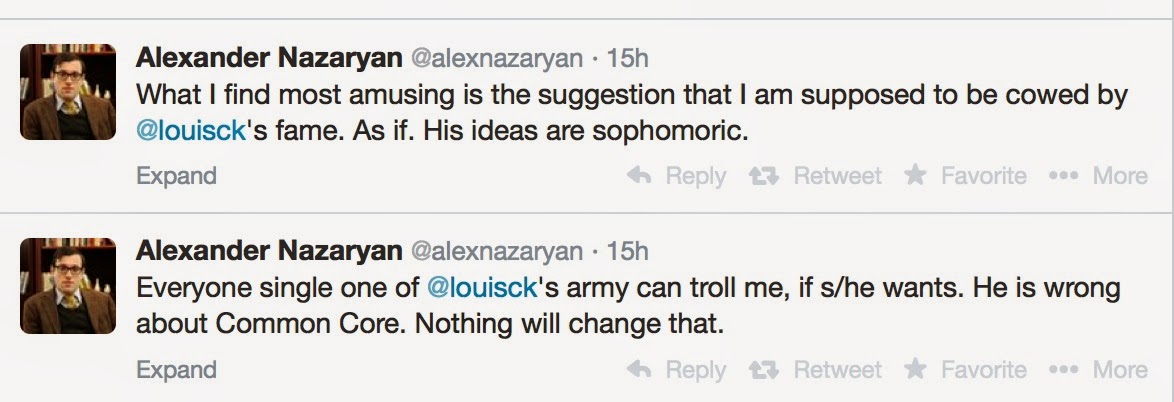Click the Reply arrow icon on the second tweet
1174x402 pixels.
(639, 370)
